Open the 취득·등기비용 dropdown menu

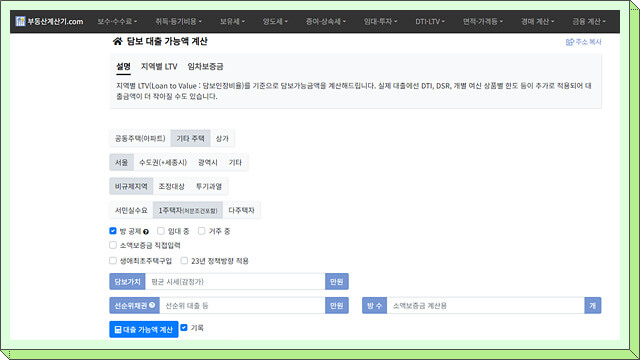coord(178,21)
